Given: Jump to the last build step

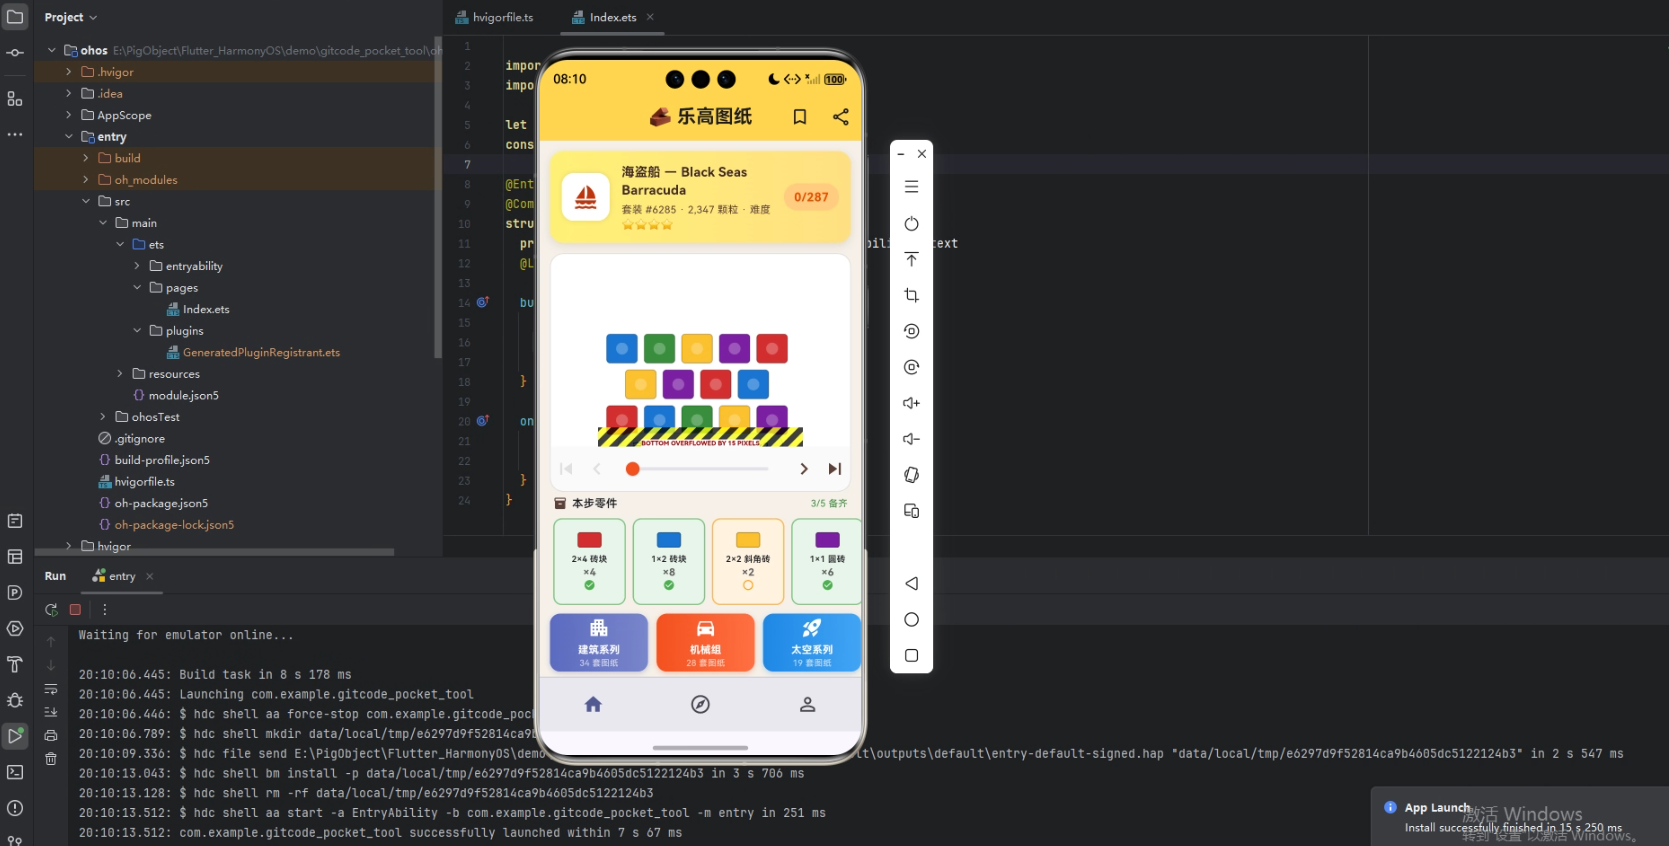Looking at the screenshot, I should click(x=835, y=469).
